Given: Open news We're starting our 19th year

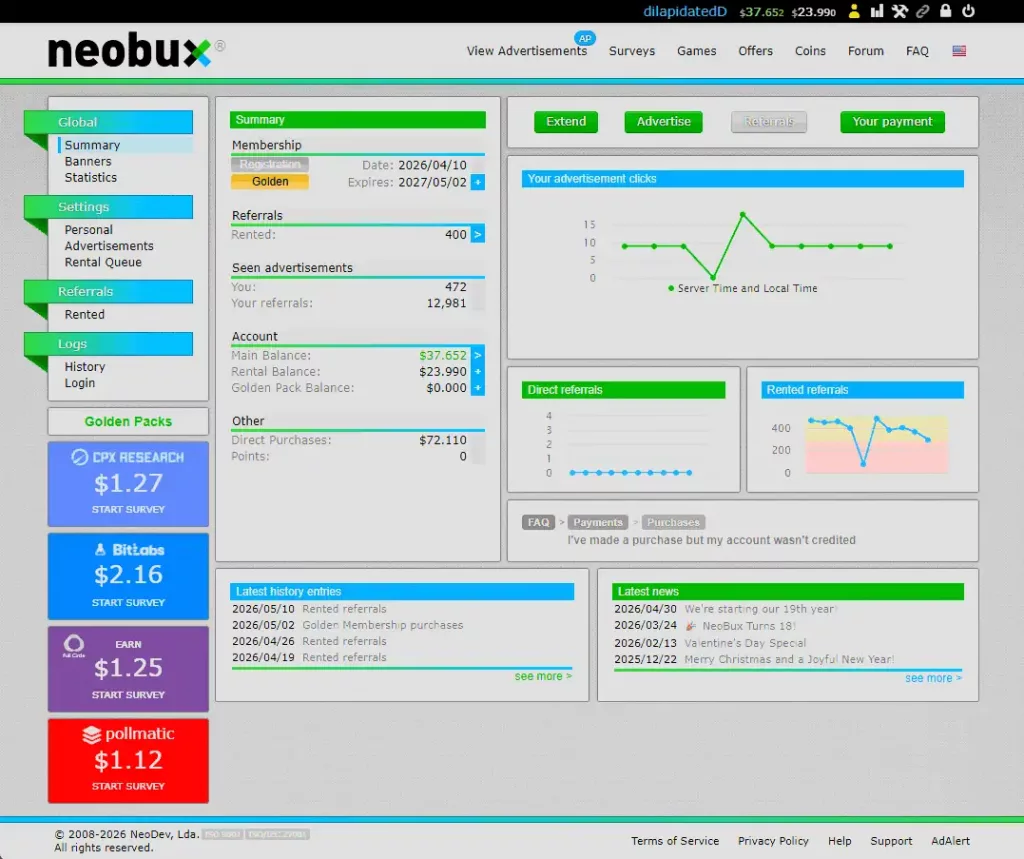Looking at the screenshot, I should coord(761,609).
